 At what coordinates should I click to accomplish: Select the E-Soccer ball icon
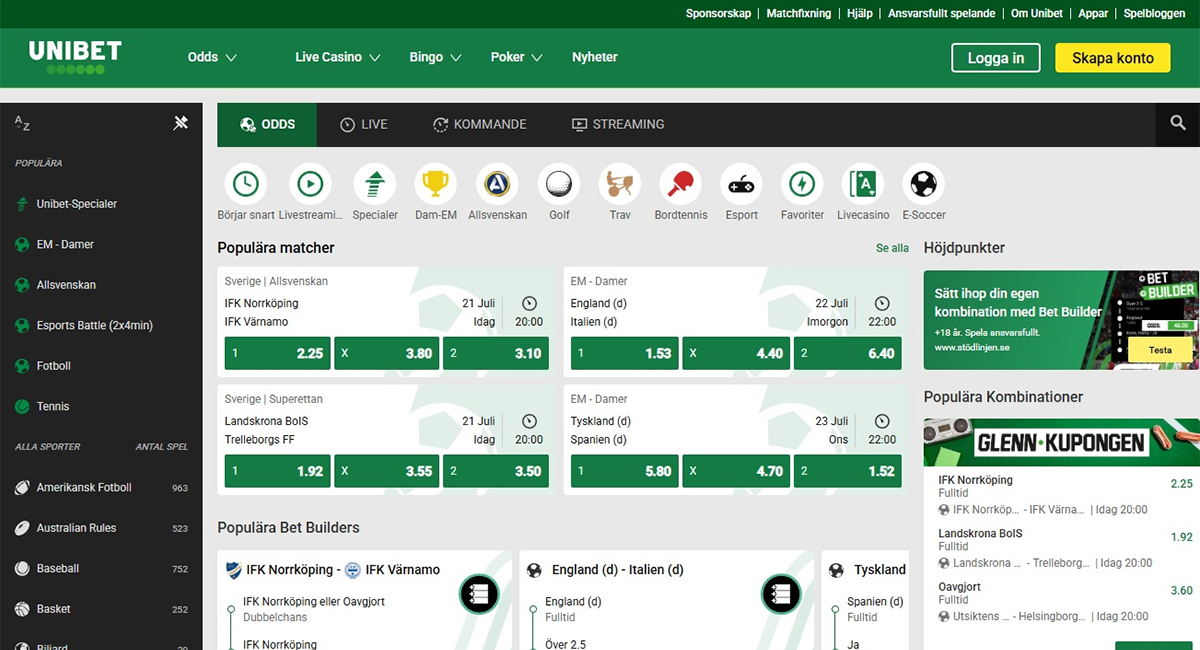coord(924,184)
